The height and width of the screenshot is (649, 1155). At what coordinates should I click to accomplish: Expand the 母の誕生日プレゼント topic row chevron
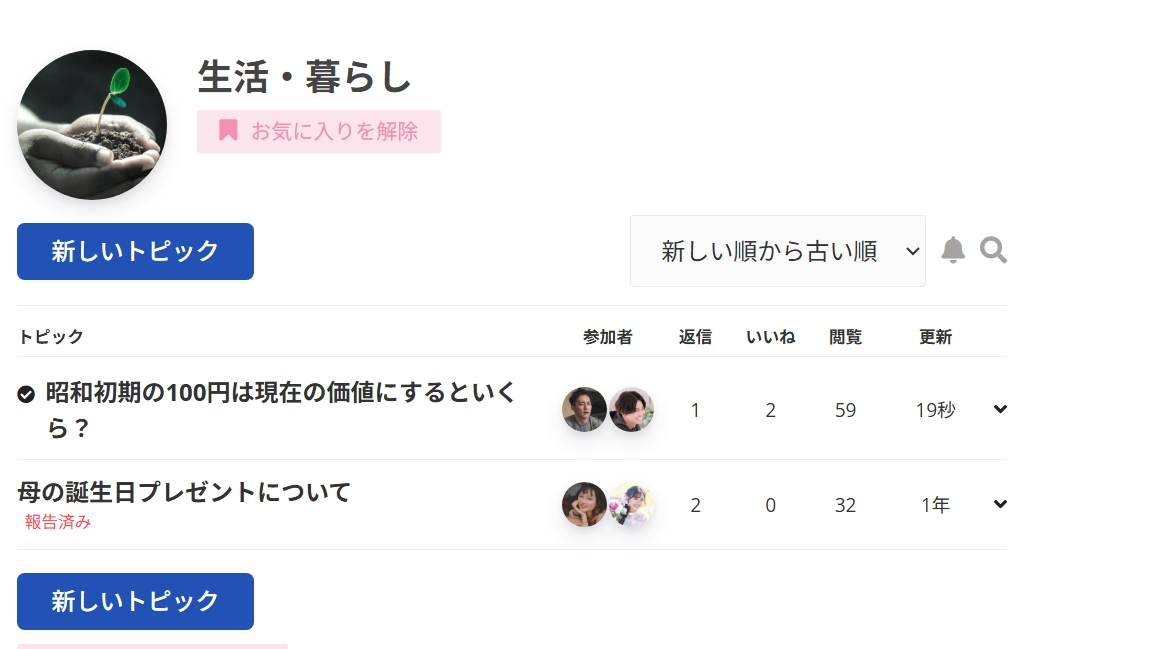(1000, 504)
